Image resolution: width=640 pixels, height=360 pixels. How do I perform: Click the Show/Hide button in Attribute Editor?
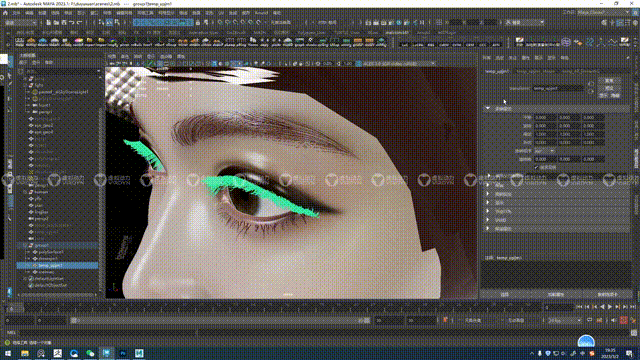pyautogui.click(x=609, y=96)
